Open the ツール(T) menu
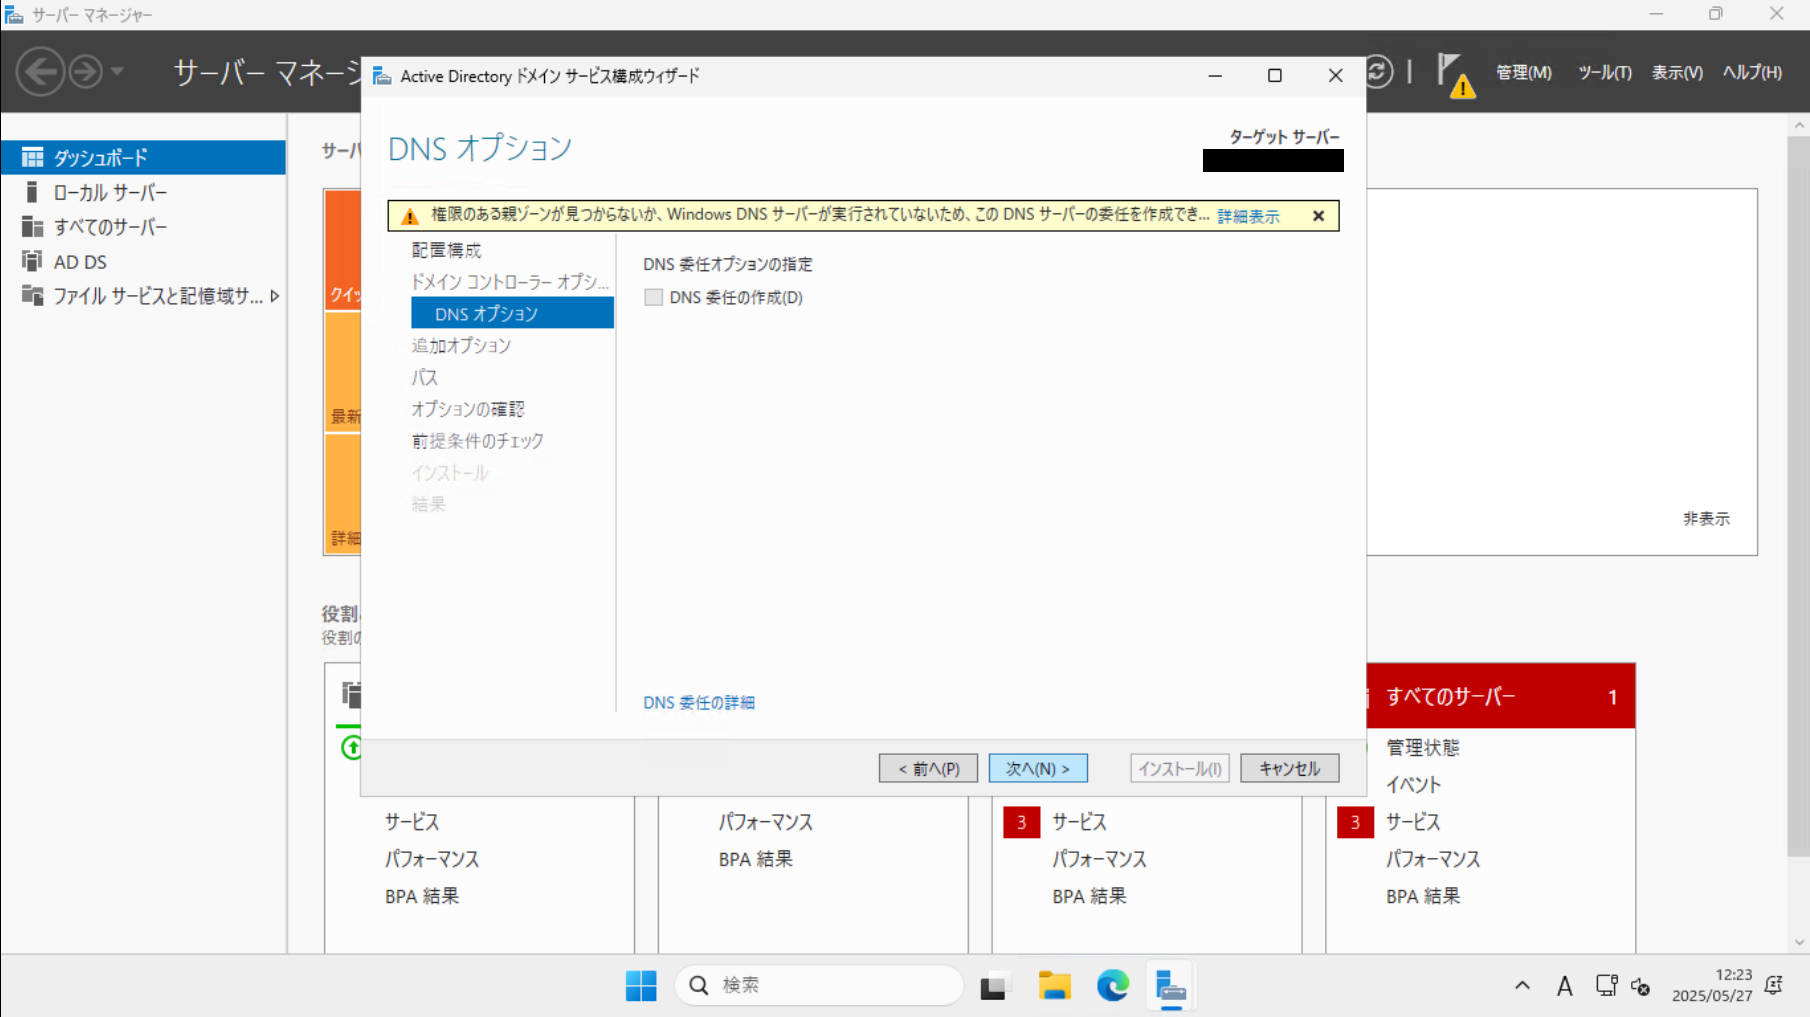Viewport: 1810px width, 1017px height. pos(1604,72)
